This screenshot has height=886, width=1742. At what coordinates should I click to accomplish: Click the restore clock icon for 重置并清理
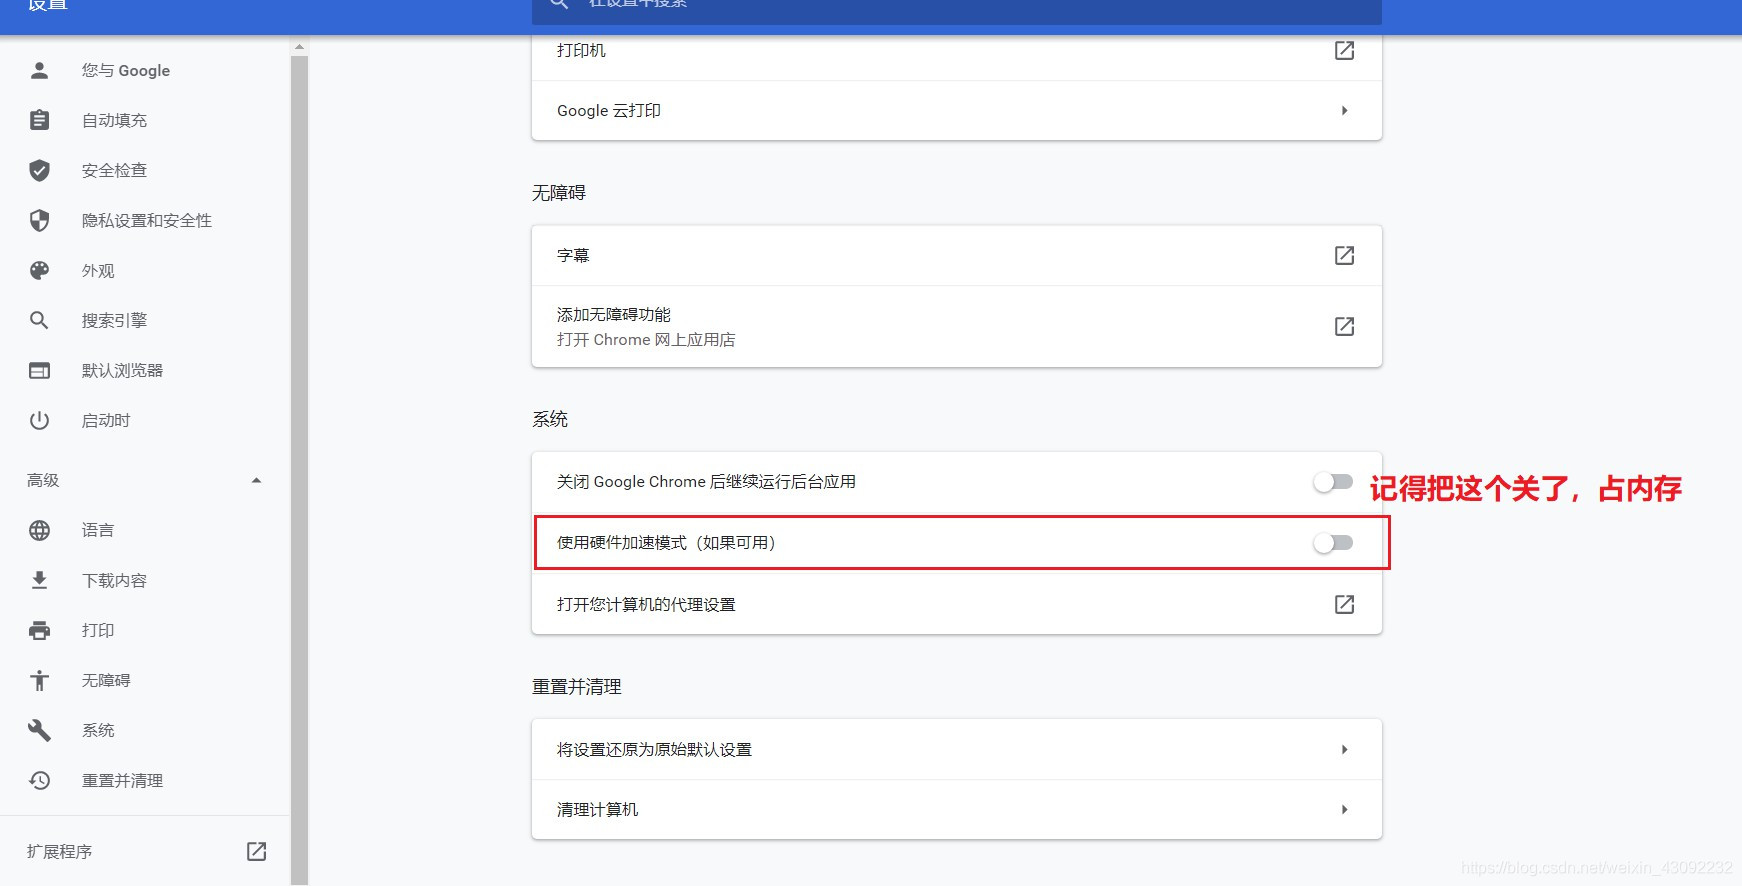39,780
